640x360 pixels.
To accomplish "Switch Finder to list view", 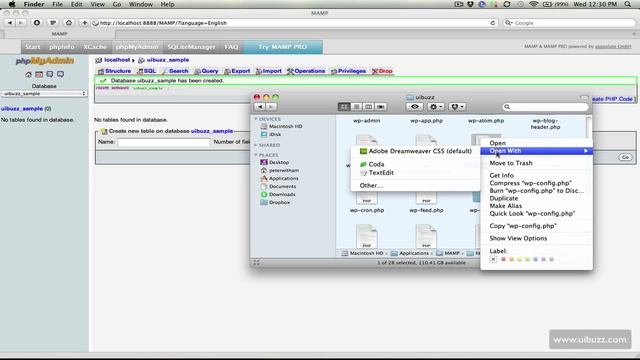I will [x=356, y=107].
